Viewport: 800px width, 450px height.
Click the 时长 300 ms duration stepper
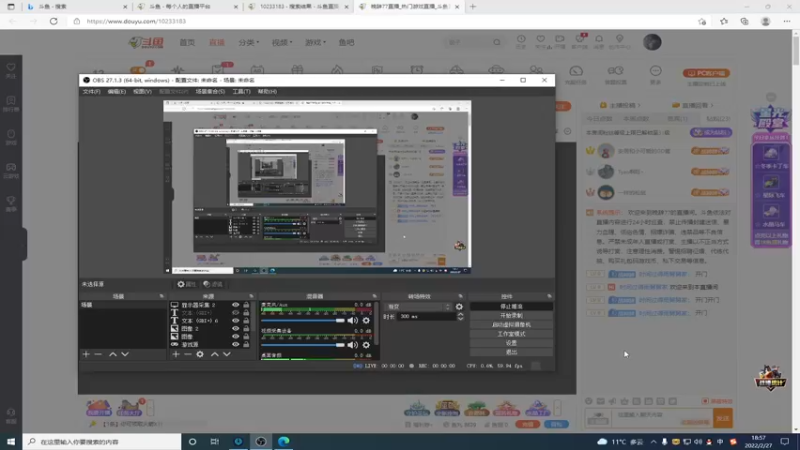pos(460,316)
